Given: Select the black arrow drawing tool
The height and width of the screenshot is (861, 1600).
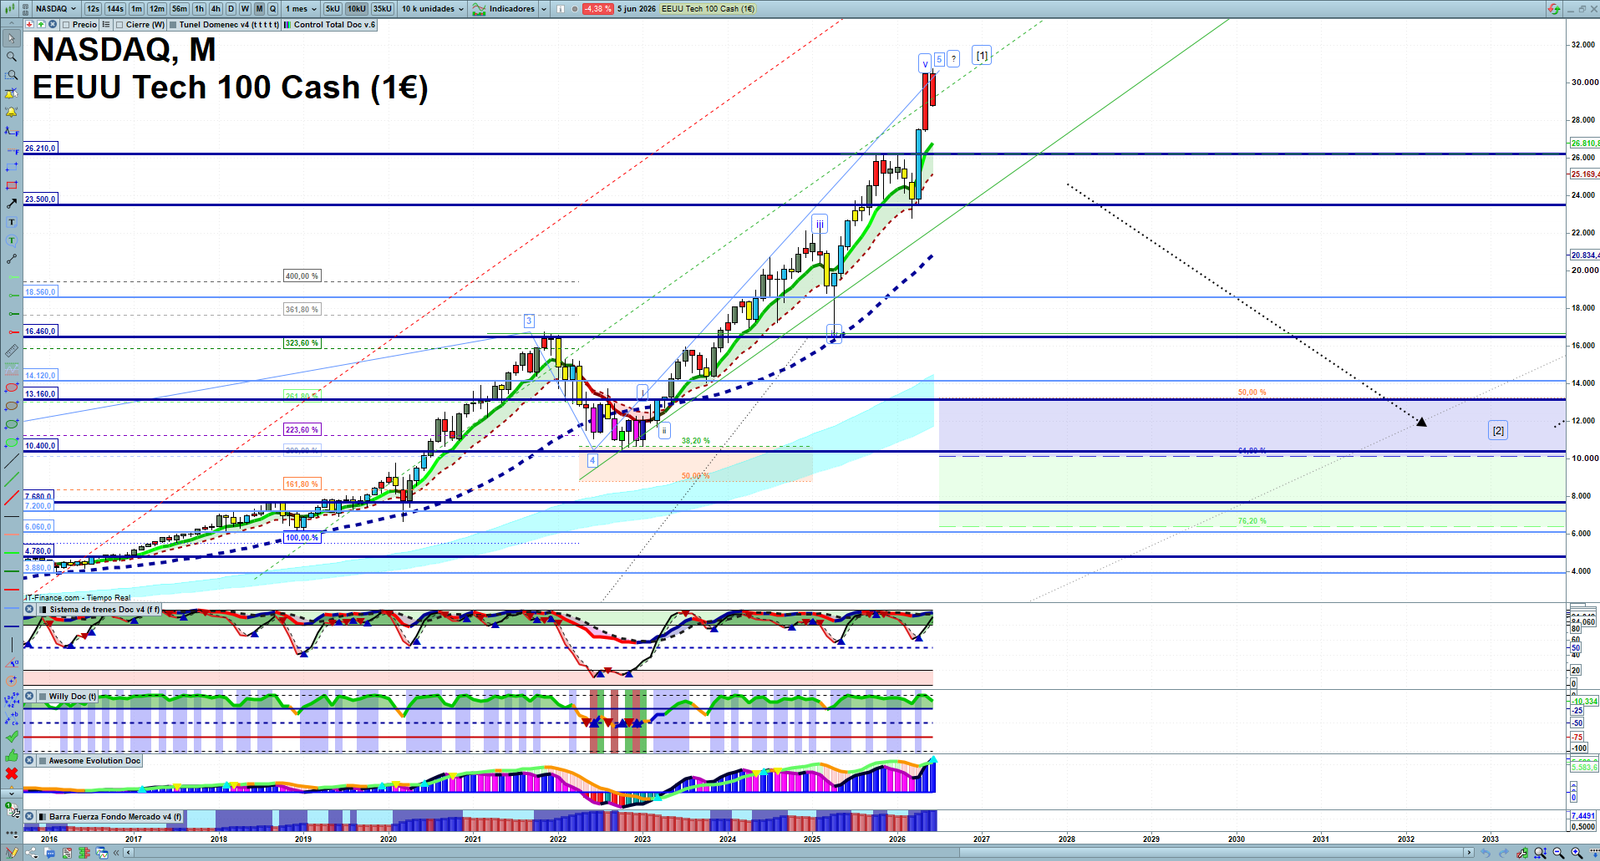Looking at the screenshot, I should pyautogui.click(x=11, y=203).
